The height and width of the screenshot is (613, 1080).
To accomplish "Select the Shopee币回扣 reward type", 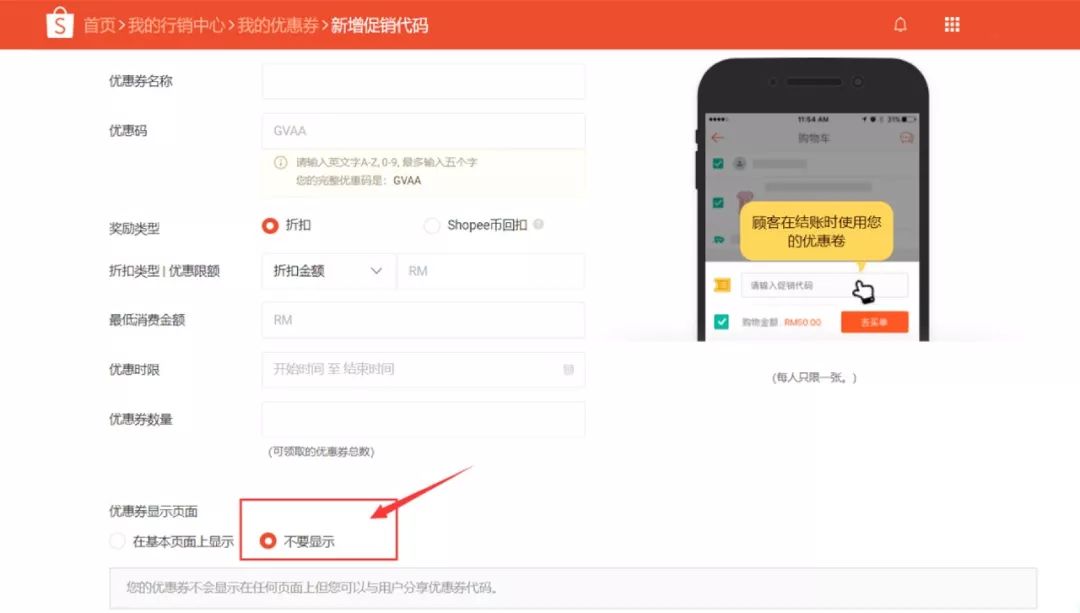I will coord(432,225).
